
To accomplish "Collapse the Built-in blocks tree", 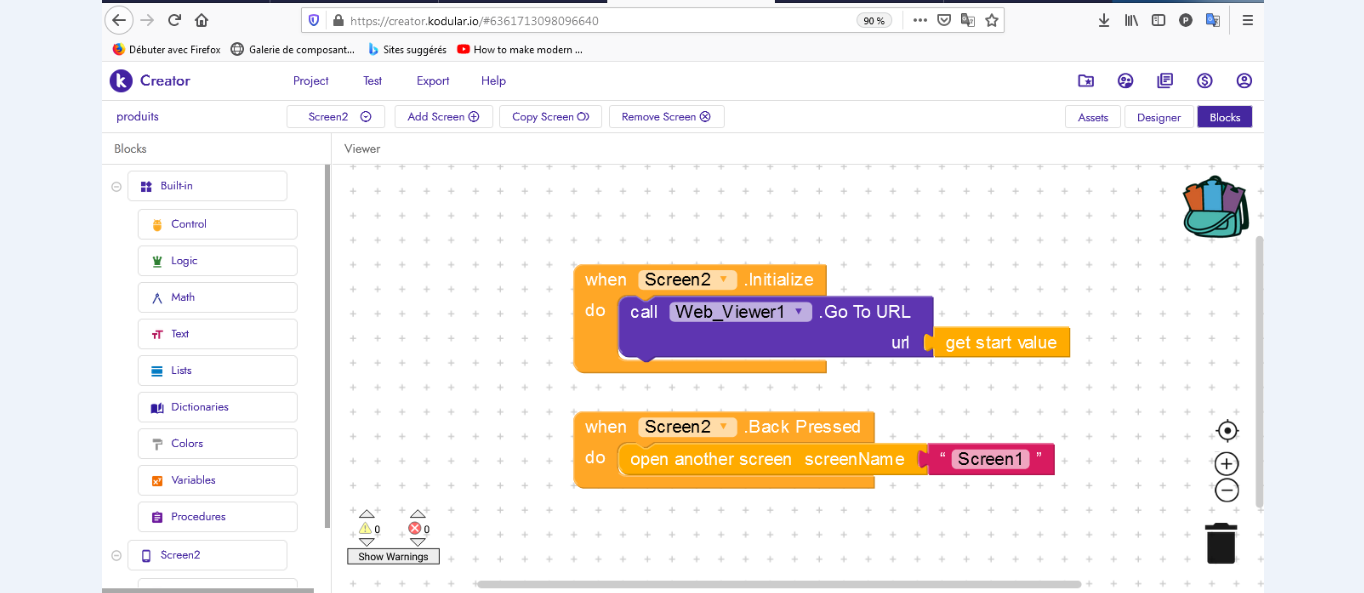I will click(x=116, y=187).
